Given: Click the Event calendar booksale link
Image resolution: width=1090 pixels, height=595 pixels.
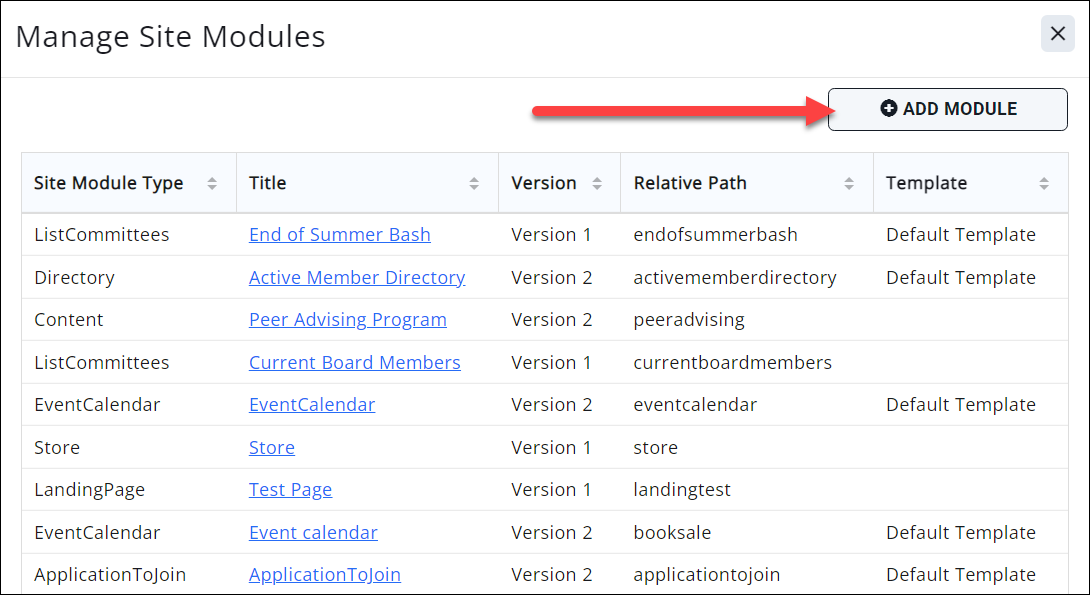Looking at the screenshot, I should click(x=313, y=532).
